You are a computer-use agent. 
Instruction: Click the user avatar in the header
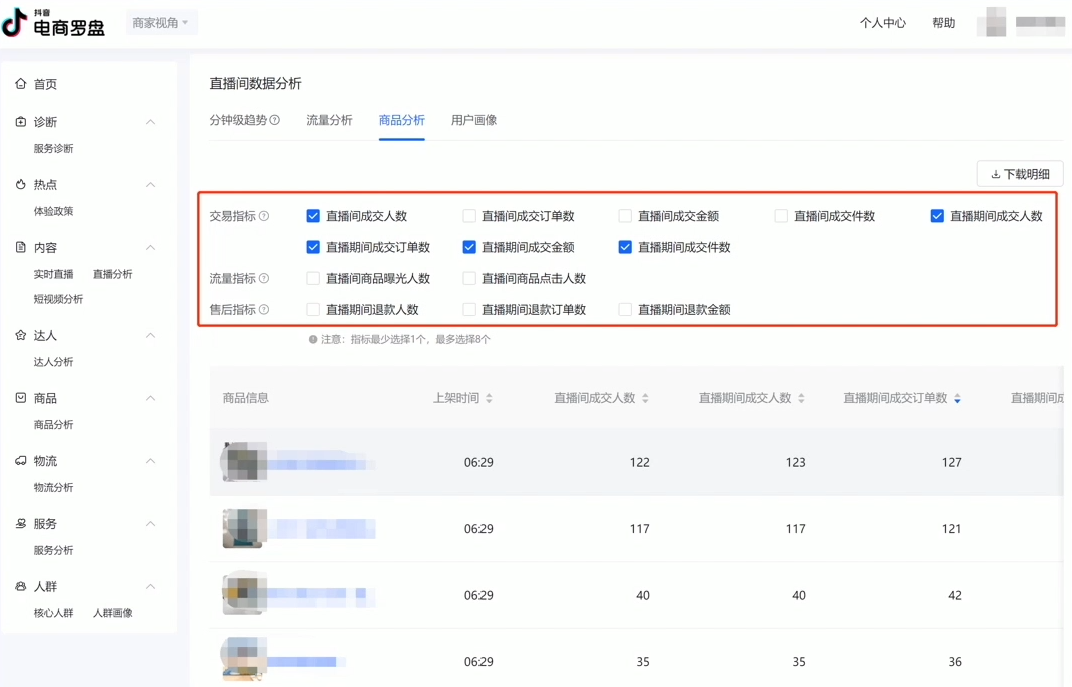pos(991,22)
